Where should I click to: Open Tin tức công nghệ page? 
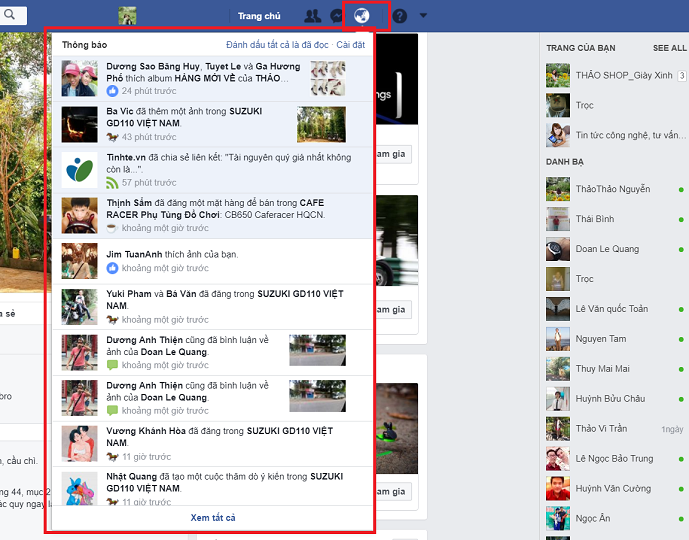(x=616, y=135)
